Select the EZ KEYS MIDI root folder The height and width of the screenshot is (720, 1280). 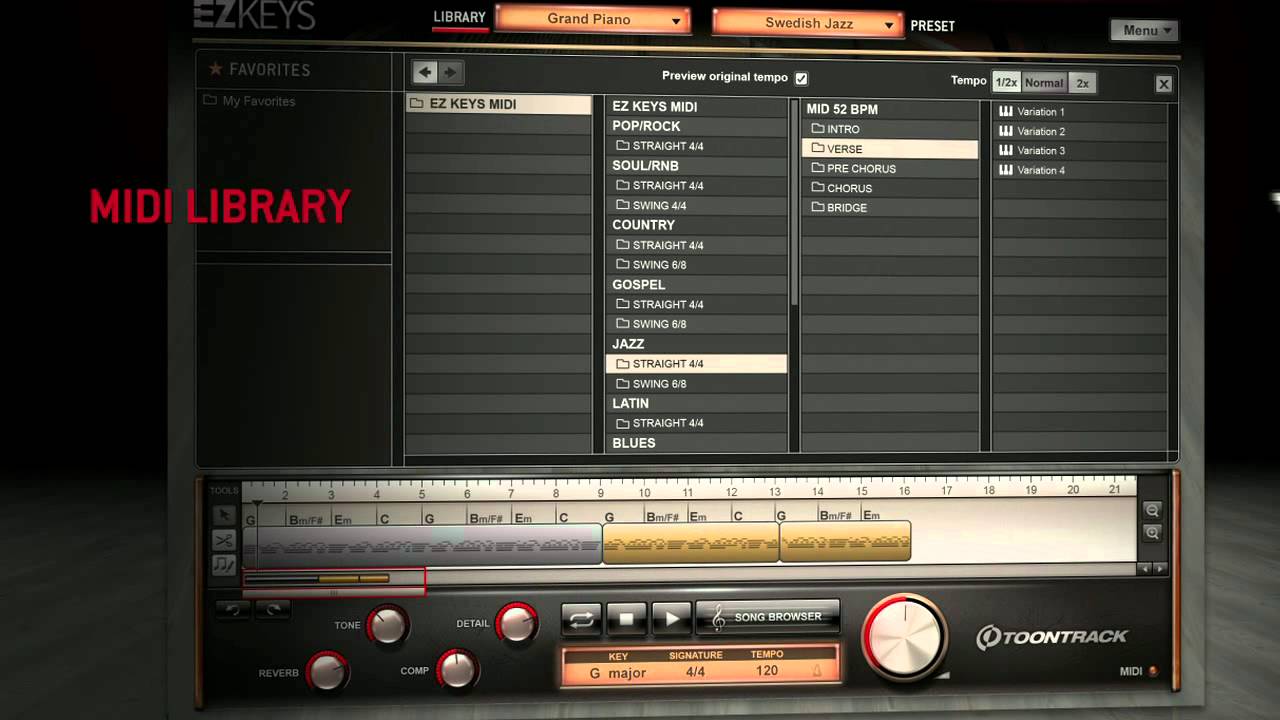point(498,104)
